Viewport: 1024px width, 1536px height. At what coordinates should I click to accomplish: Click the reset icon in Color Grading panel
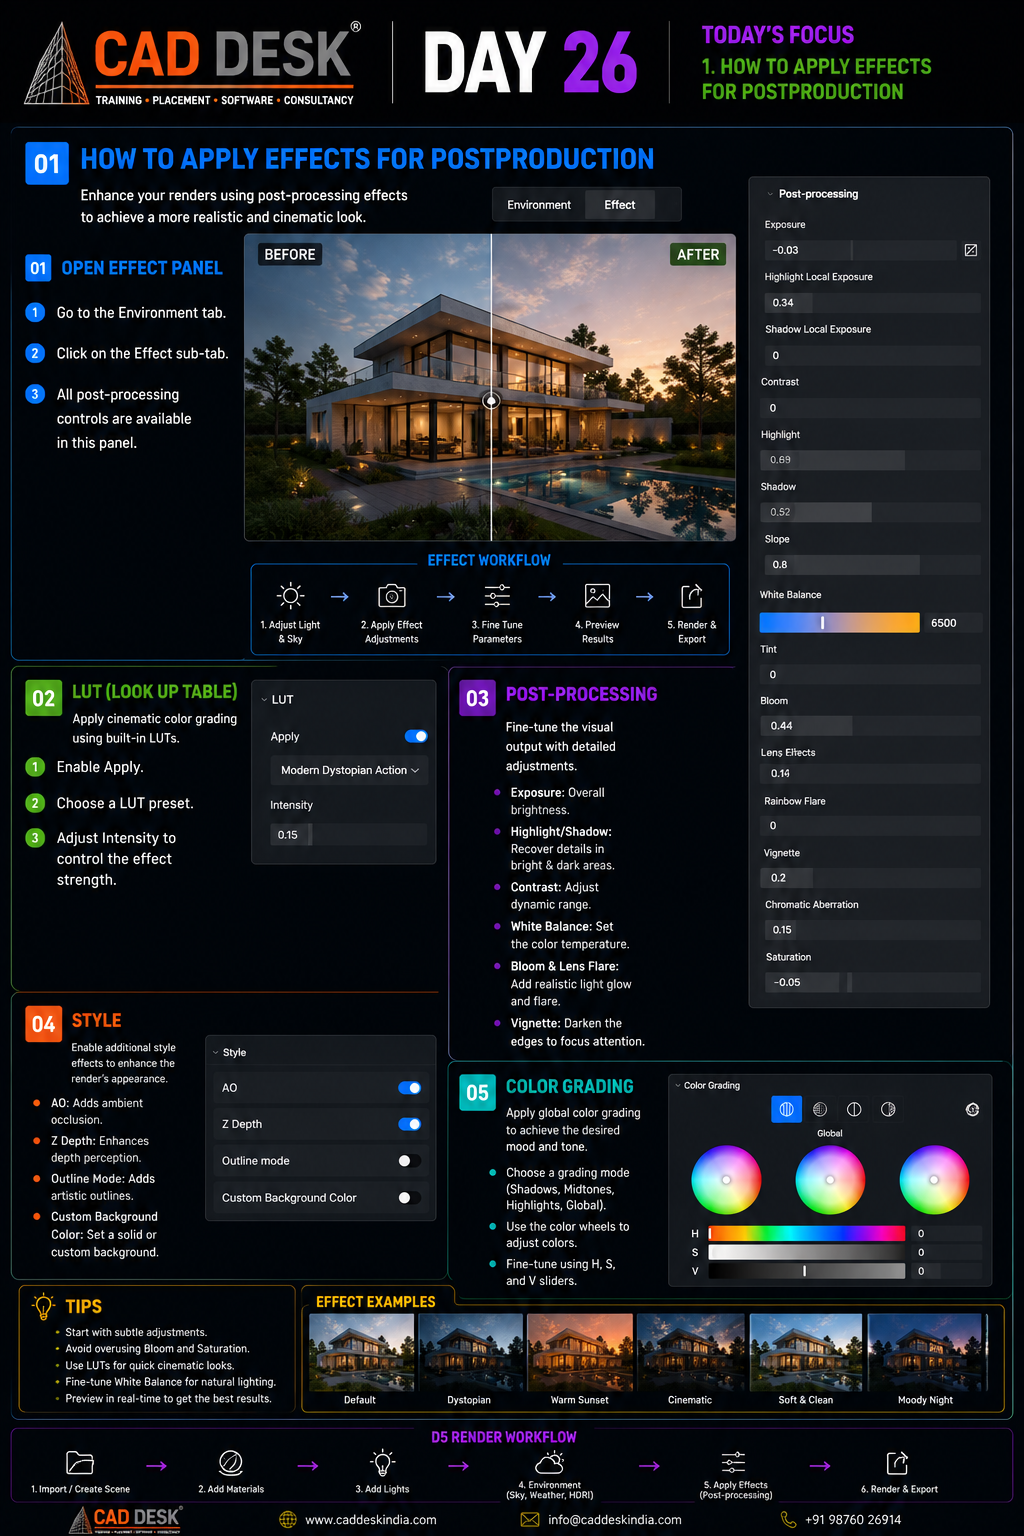pyautogui.click(x=972, y=1109)
